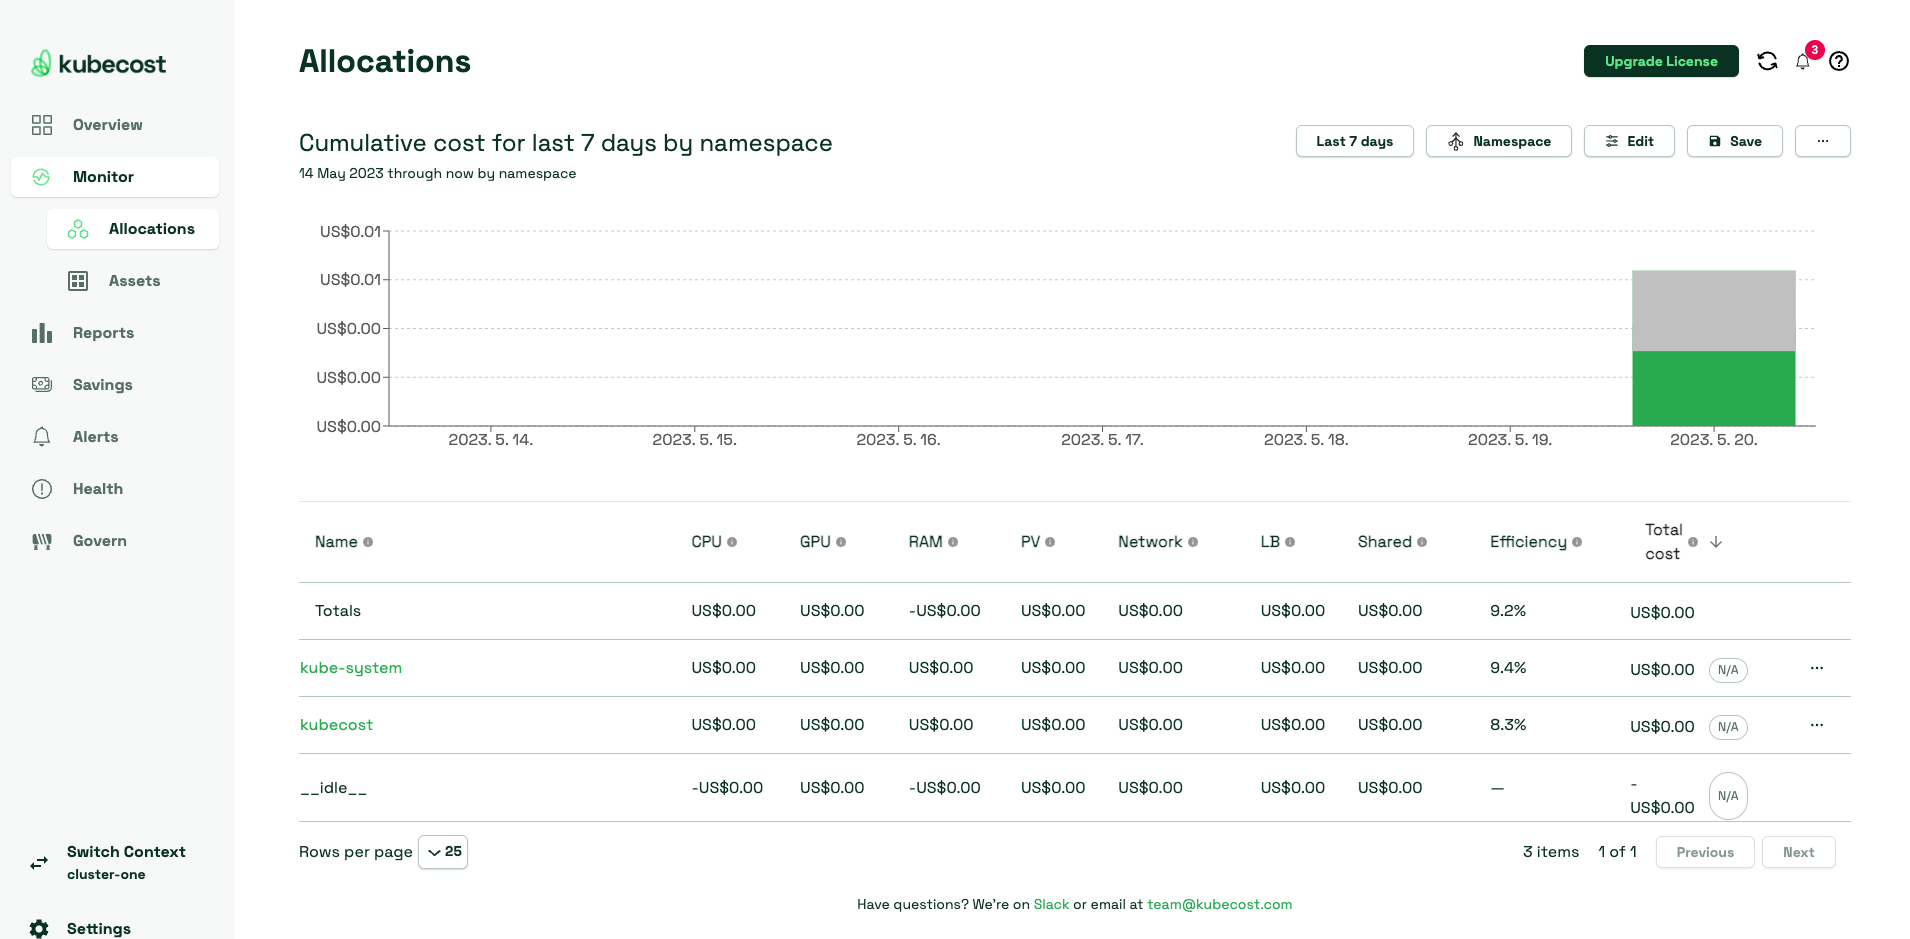Click the info icon next to Name

[368, 542]
